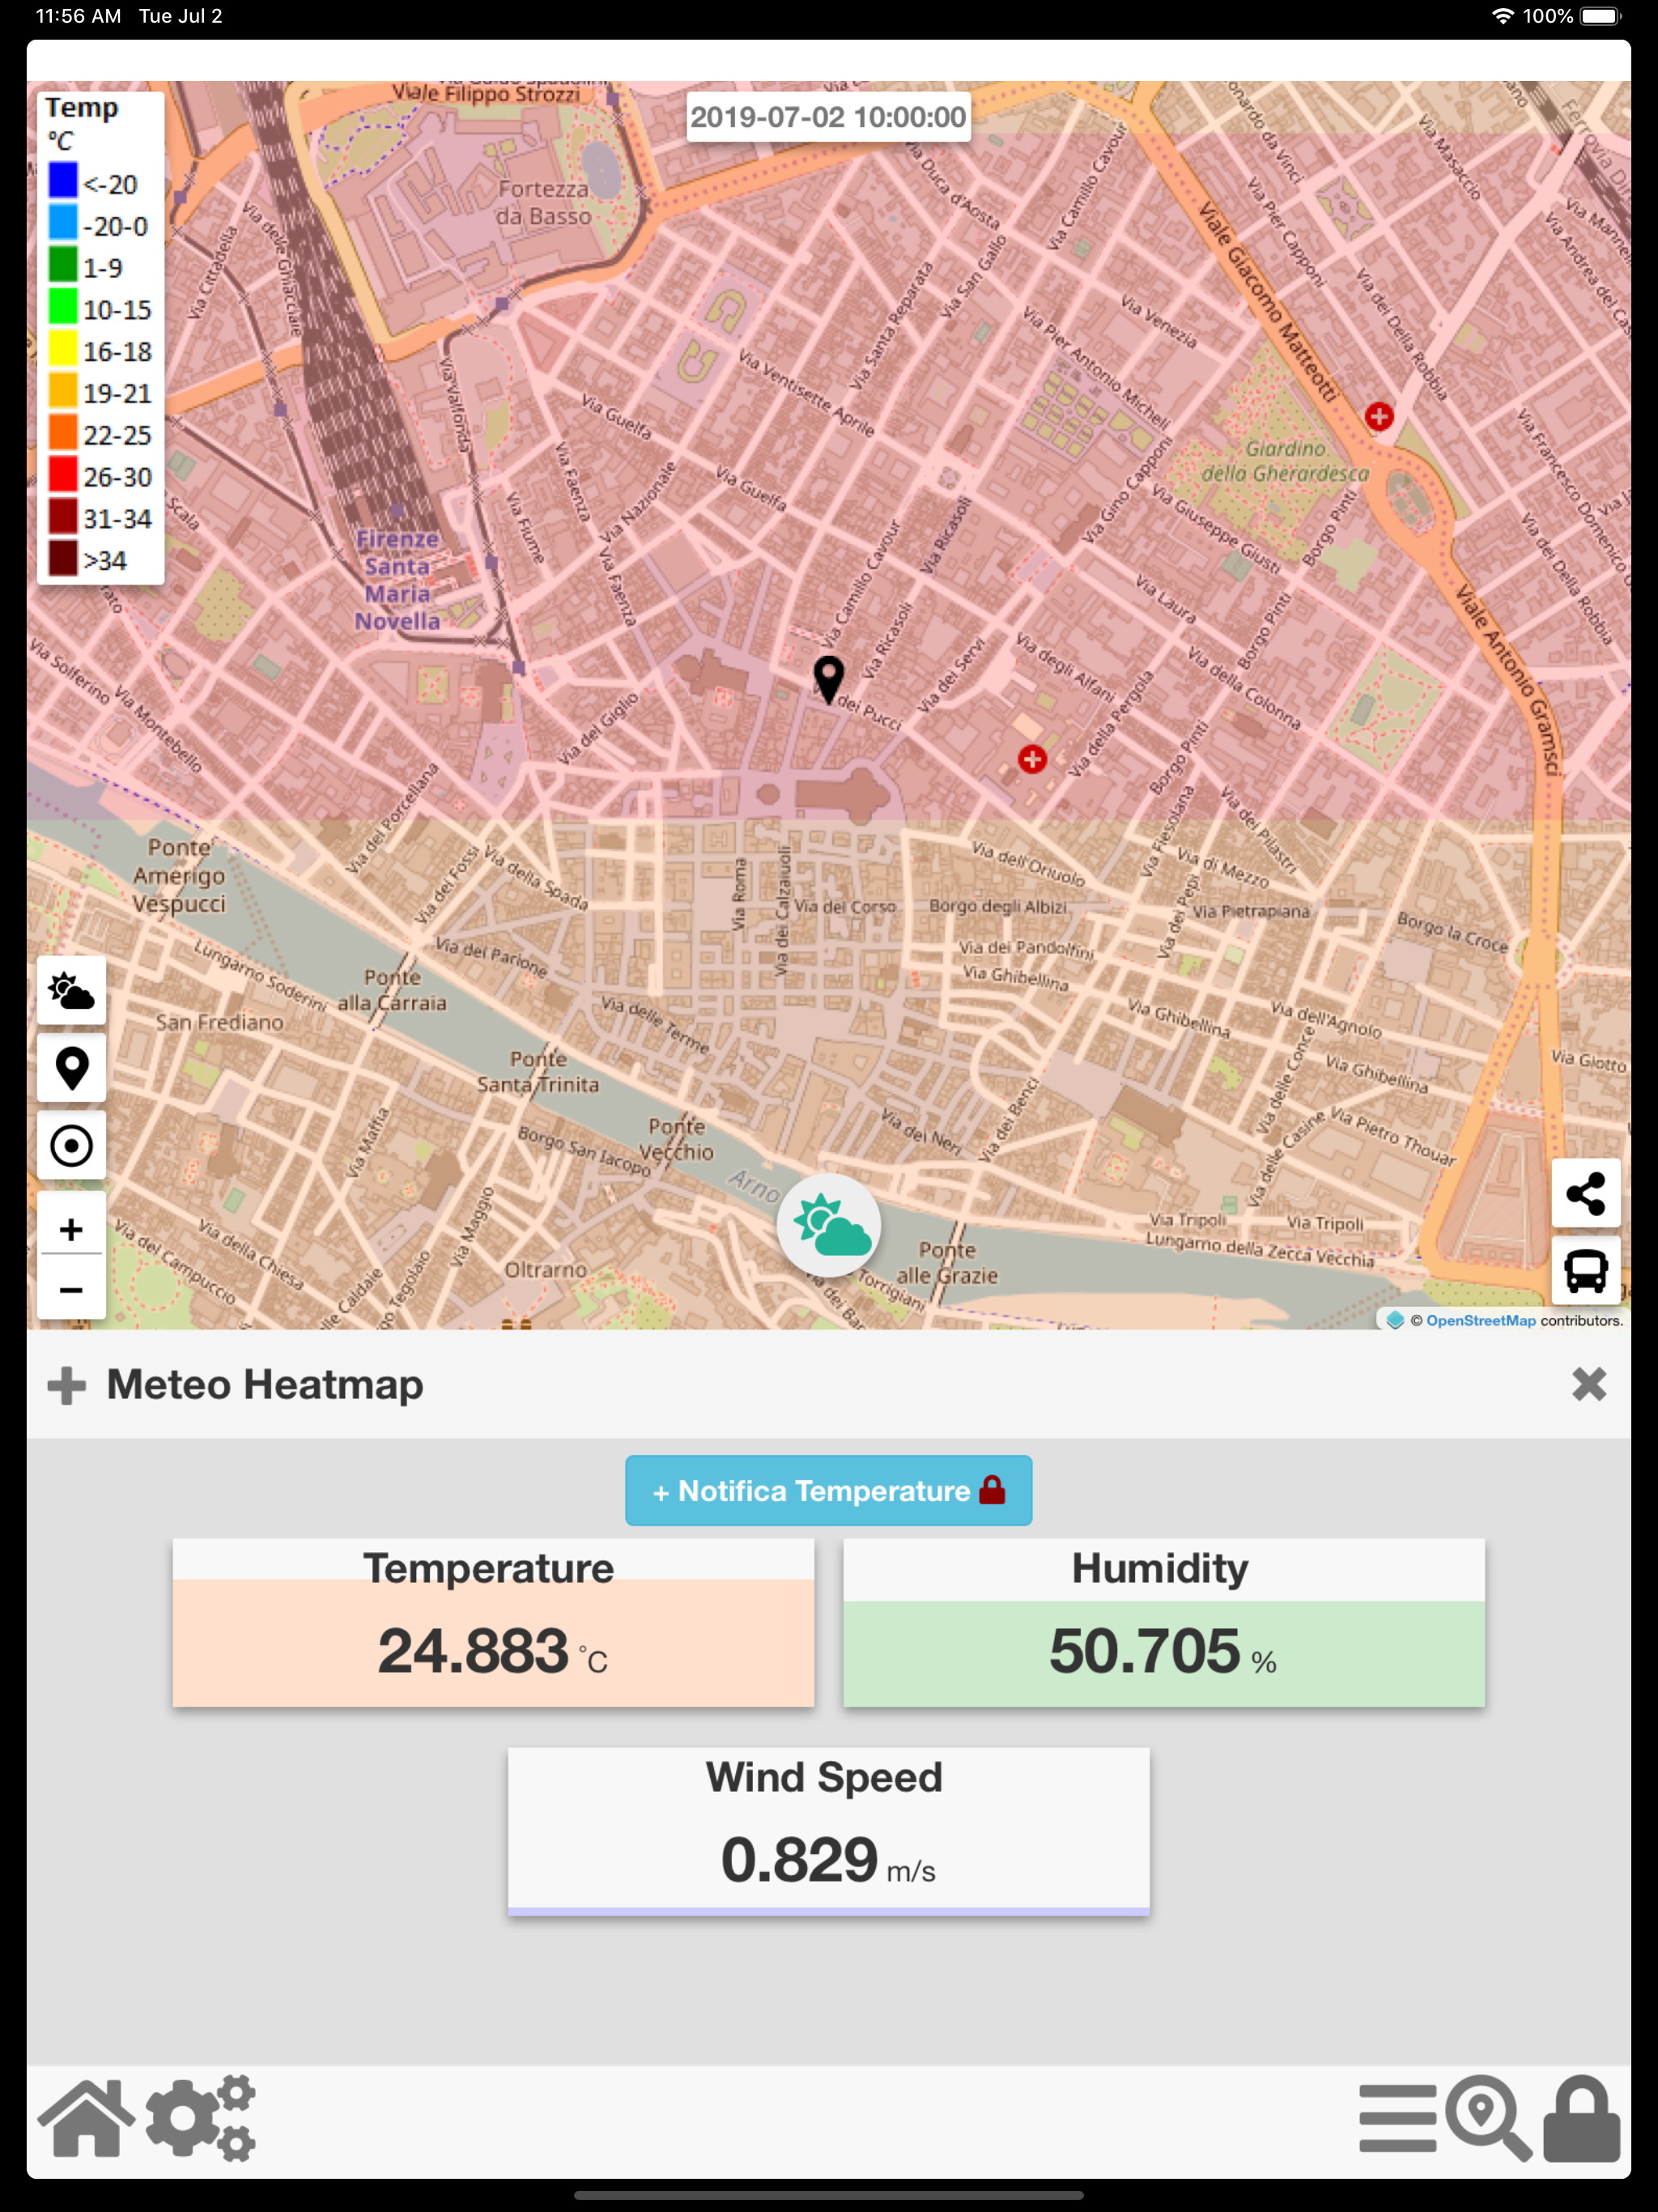Open the map search magnifier icon
1658x2212 pixels.
1490,2118
